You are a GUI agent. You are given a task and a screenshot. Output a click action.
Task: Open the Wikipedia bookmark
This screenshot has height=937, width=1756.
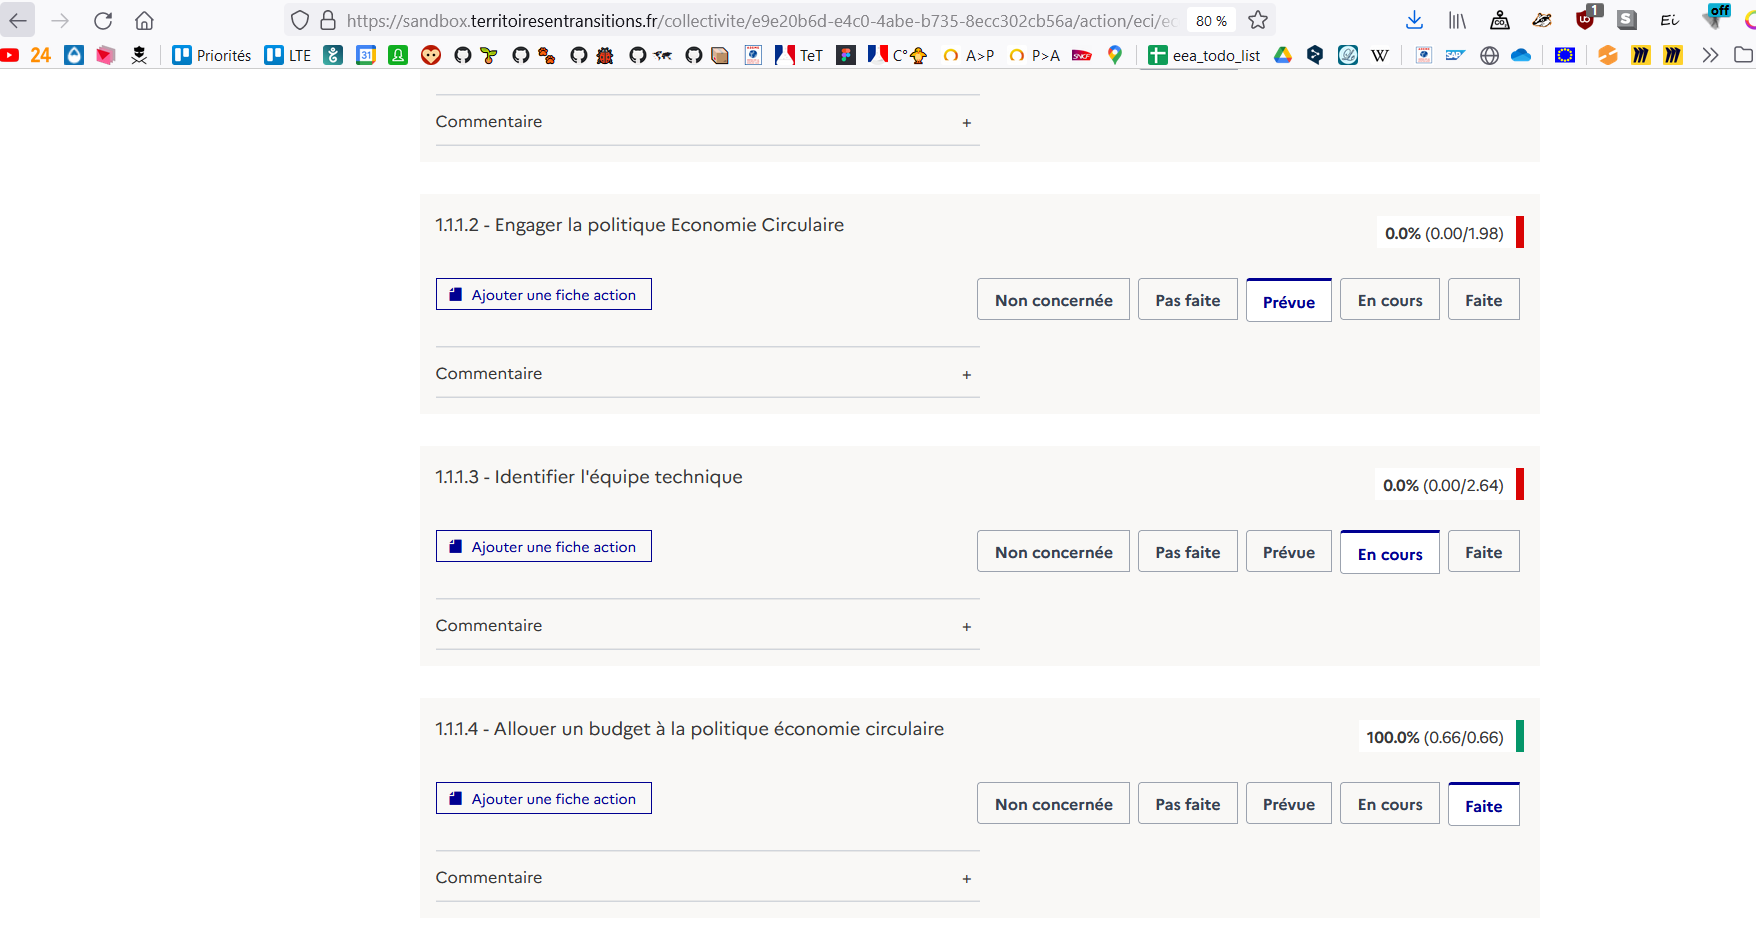tap(1380, 56)
